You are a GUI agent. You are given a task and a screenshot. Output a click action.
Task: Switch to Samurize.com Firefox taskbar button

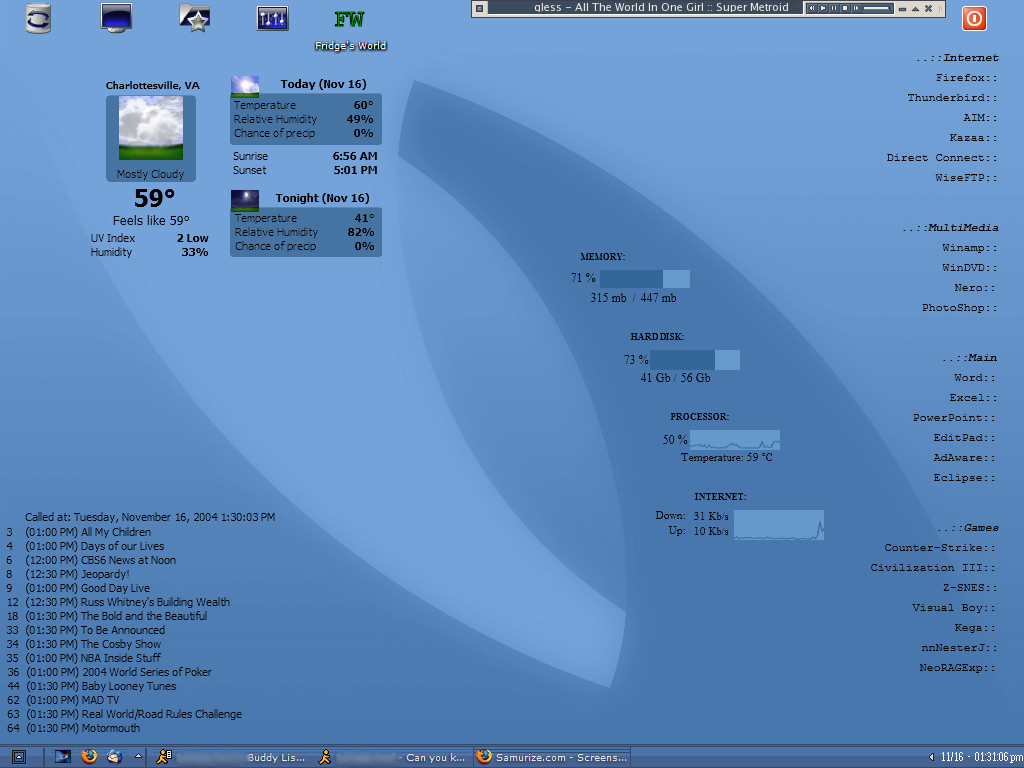[x=551, y=758]
